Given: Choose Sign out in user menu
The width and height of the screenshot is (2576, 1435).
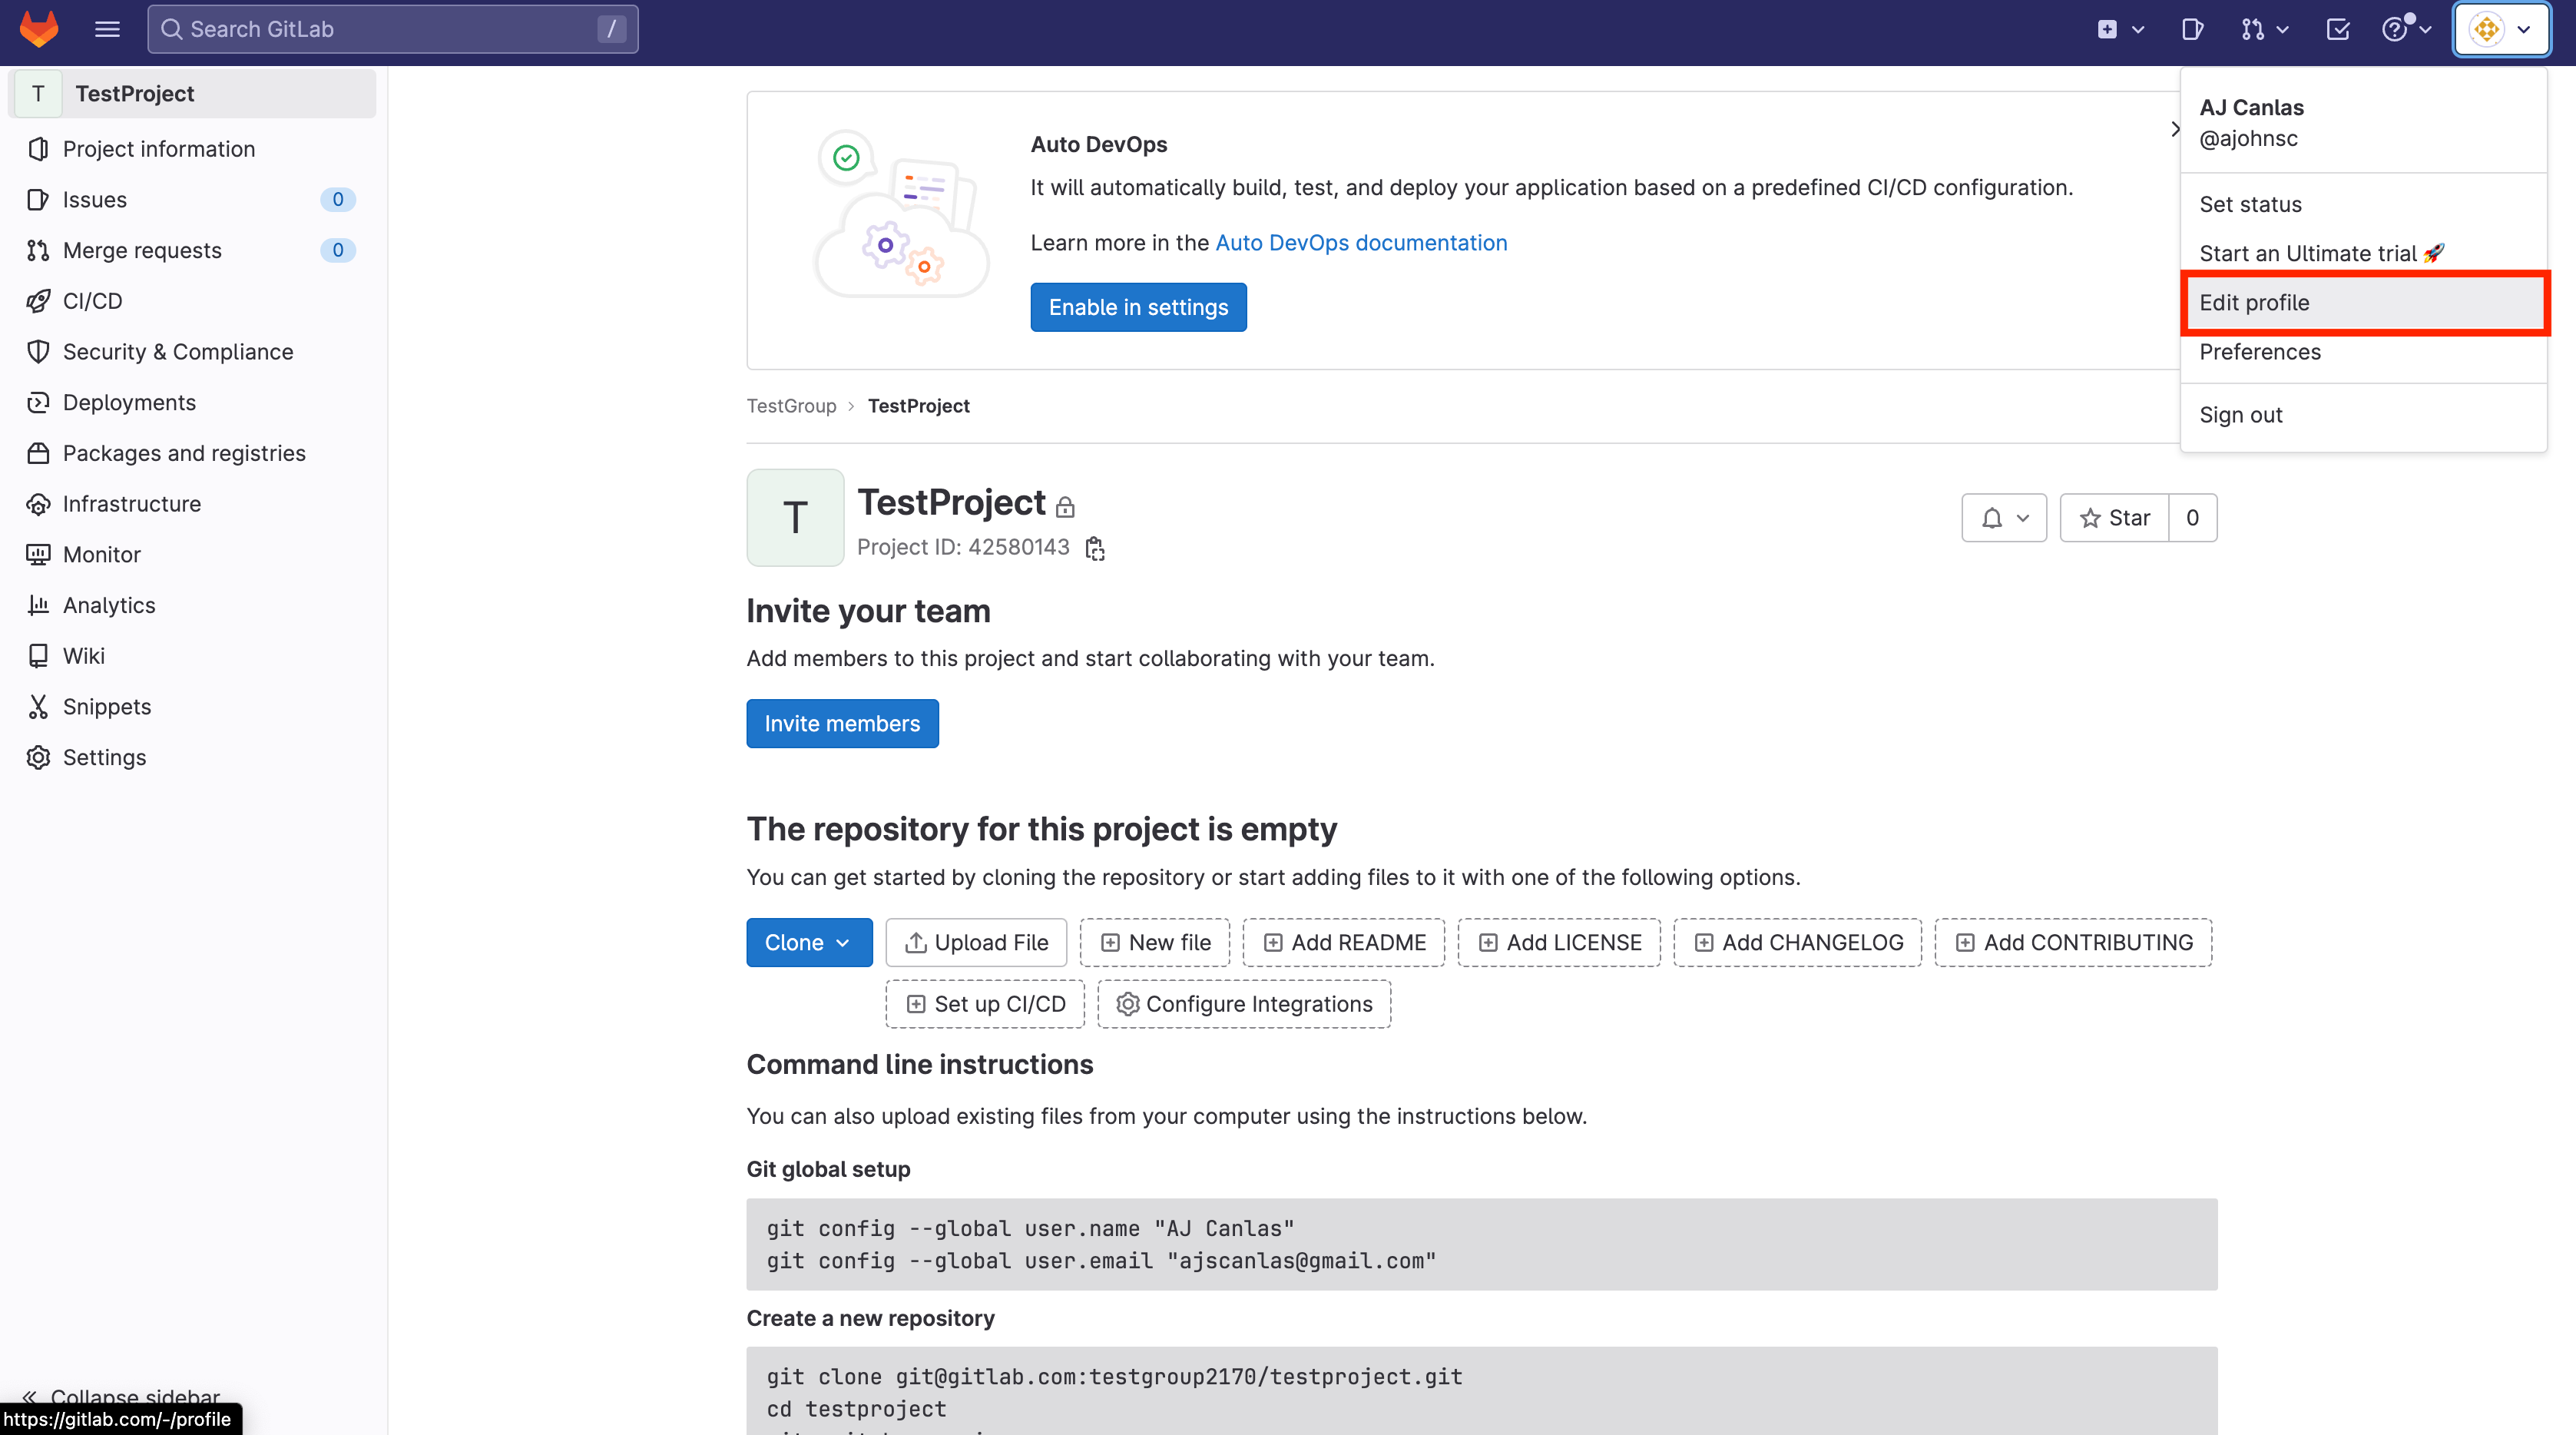Looking at the screenshot, I should point(2240,414).
